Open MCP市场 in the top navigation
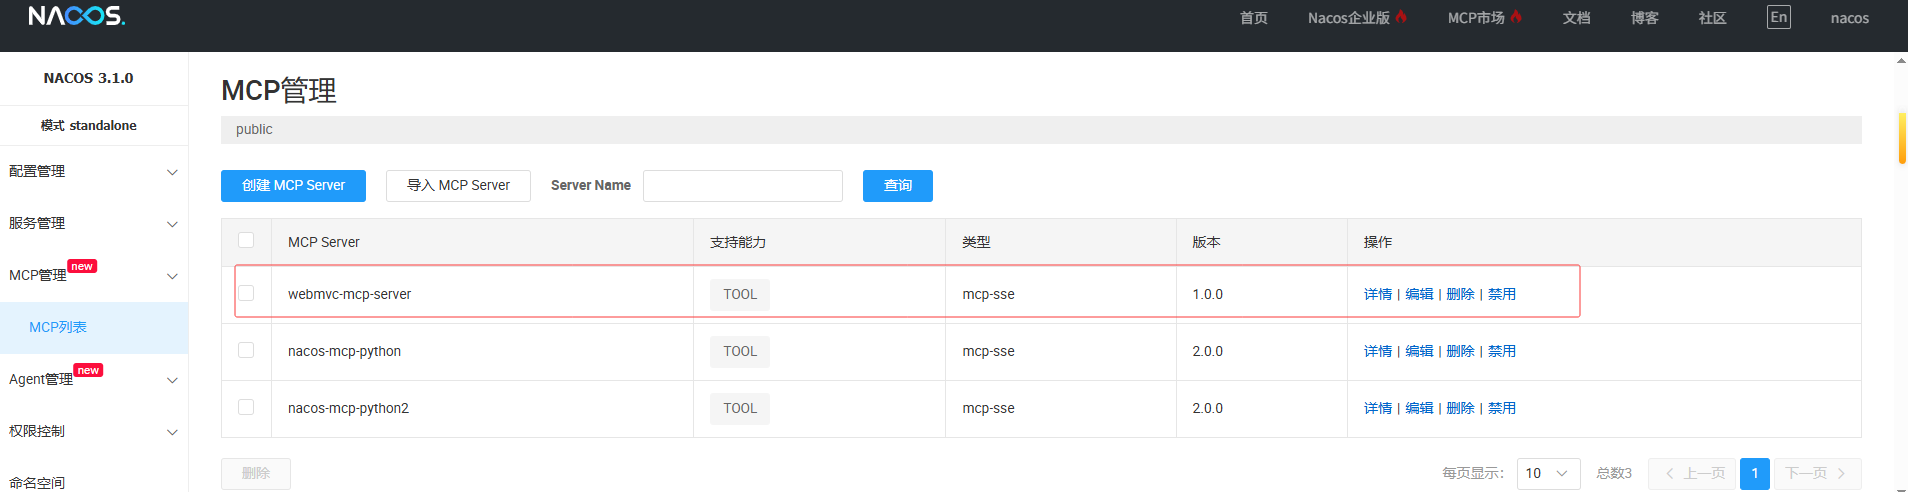Screen dimensions: 1908x492 point(1475,18)
